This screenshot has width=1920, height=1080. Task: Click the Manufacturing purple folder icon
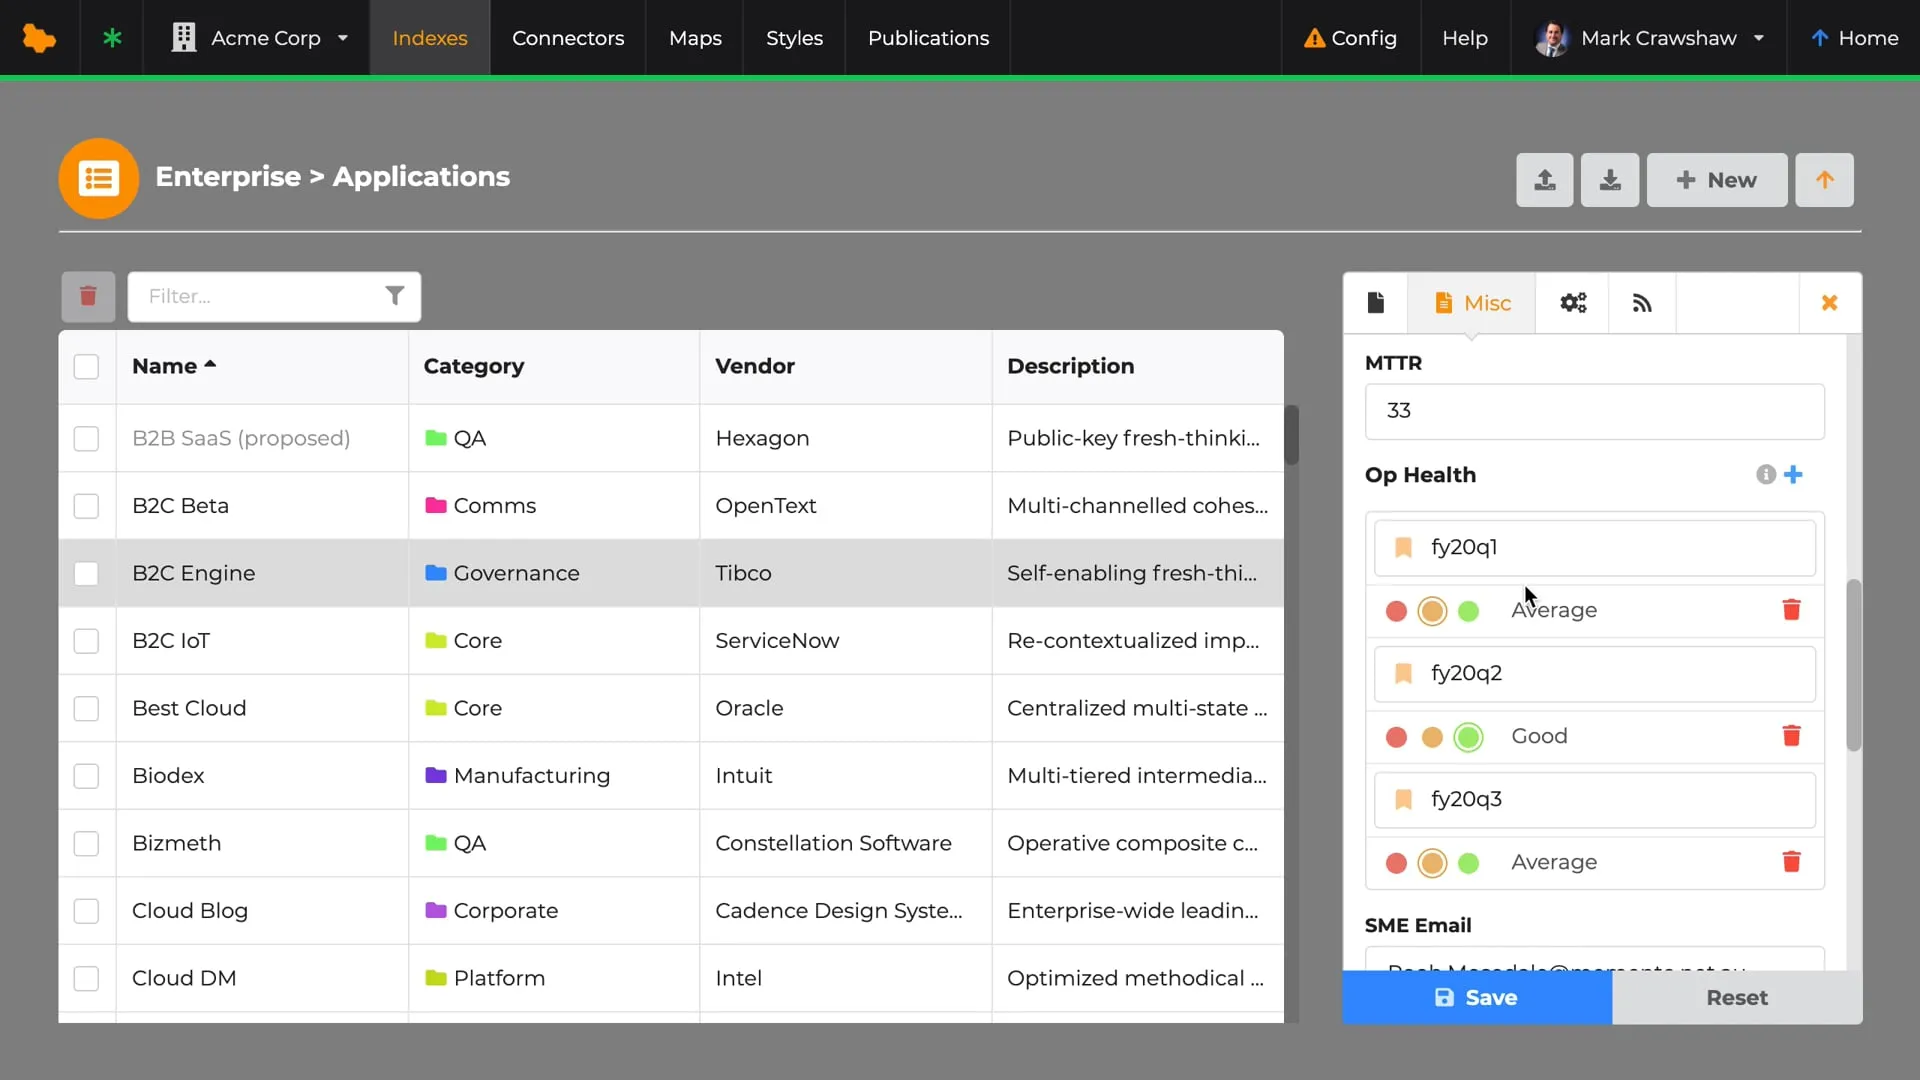435,775
